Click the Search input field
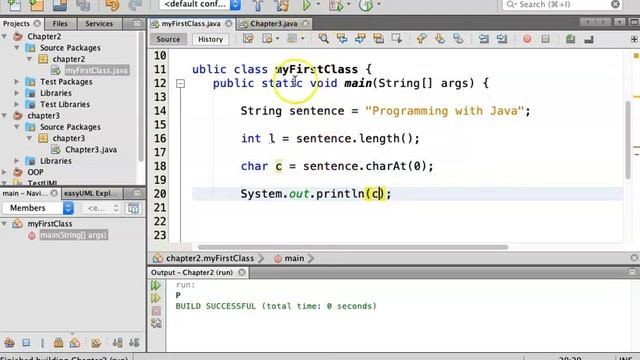 click(x=562, y=5)
